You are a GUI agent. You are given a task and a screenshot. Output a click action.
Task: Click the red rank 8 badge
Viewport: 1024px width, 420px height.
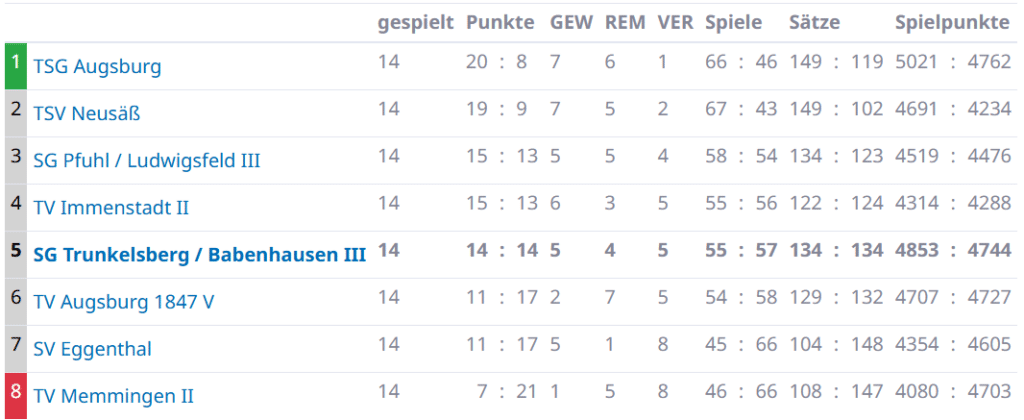16,395
